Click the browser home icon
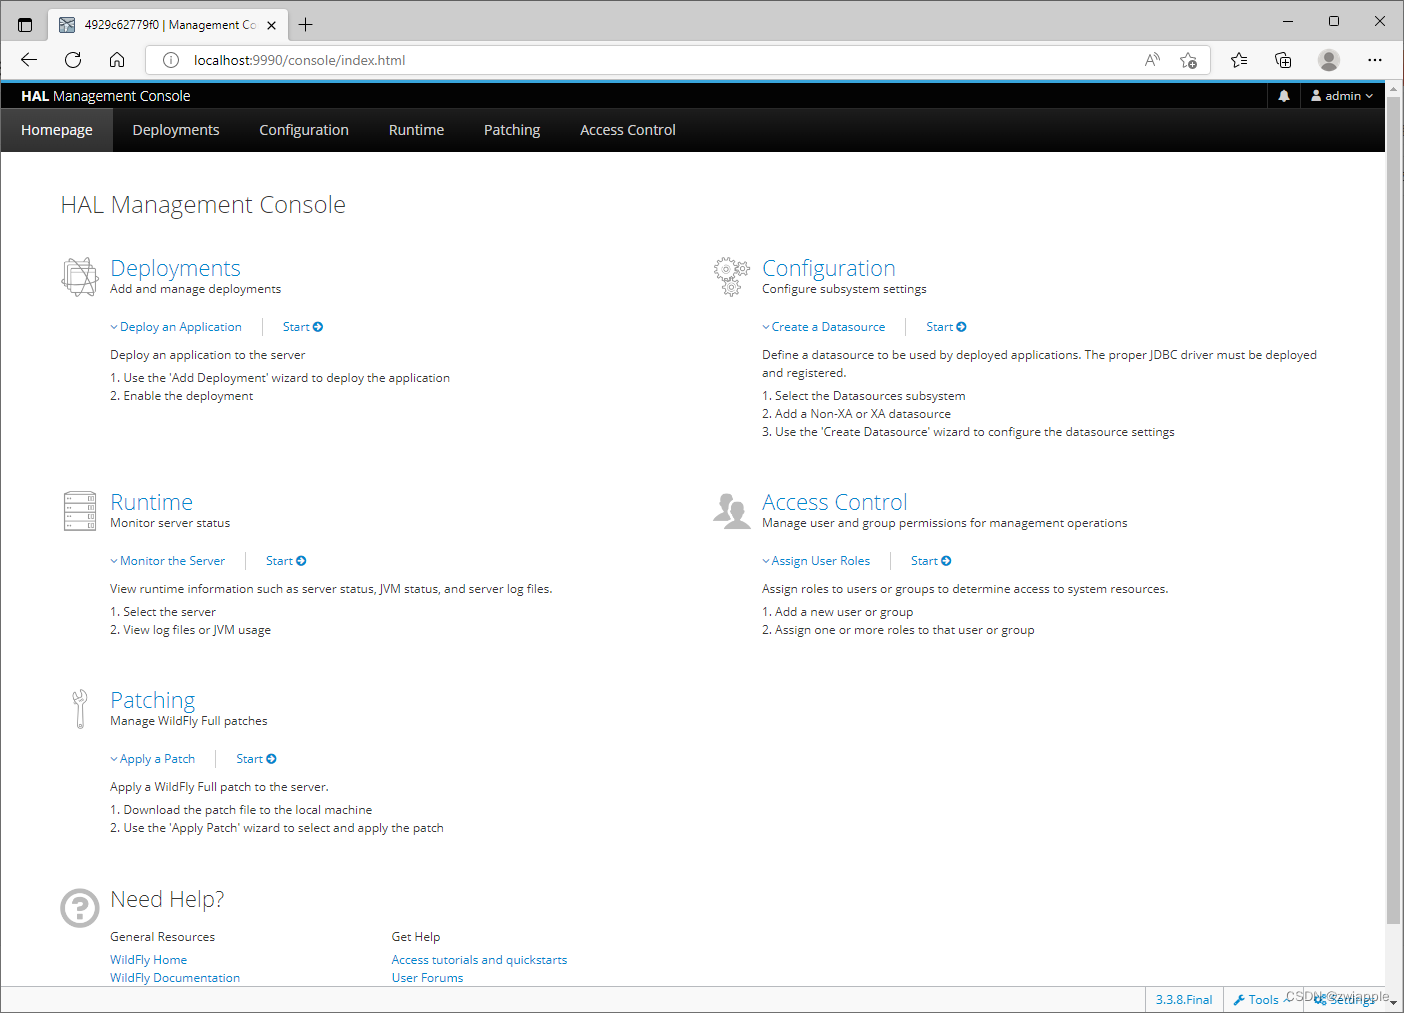1404x1013 pixels. (x=117, y=60)
